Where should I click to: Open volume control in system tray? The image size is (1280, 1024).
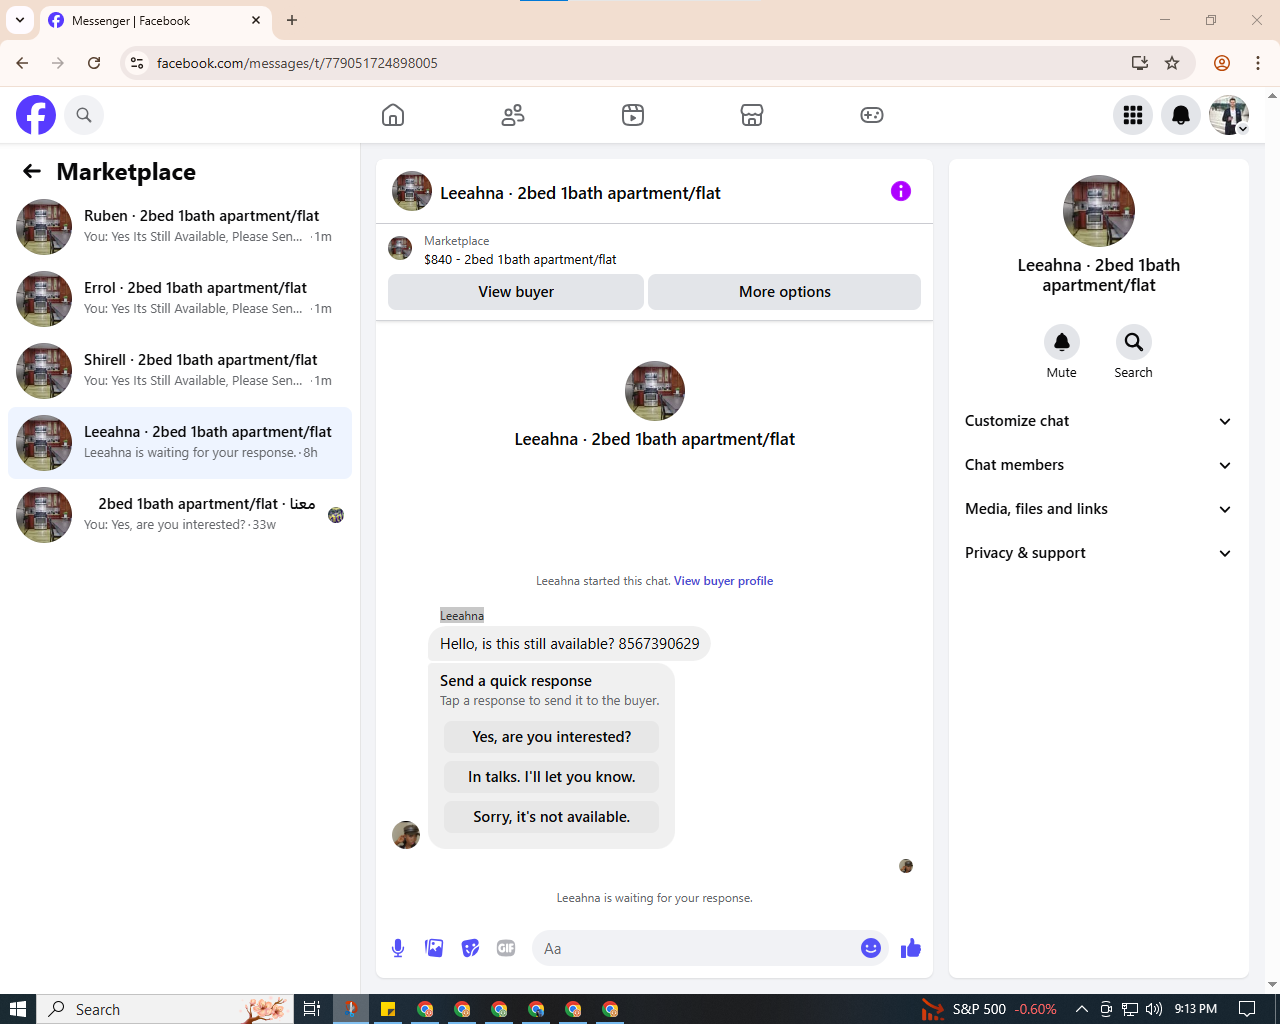pyautogui.click(x=1154, y=1009)
